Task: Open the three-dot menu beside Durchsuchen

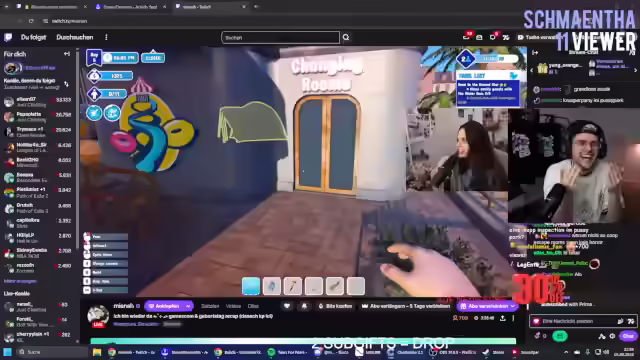Action: tap(106, 37)
